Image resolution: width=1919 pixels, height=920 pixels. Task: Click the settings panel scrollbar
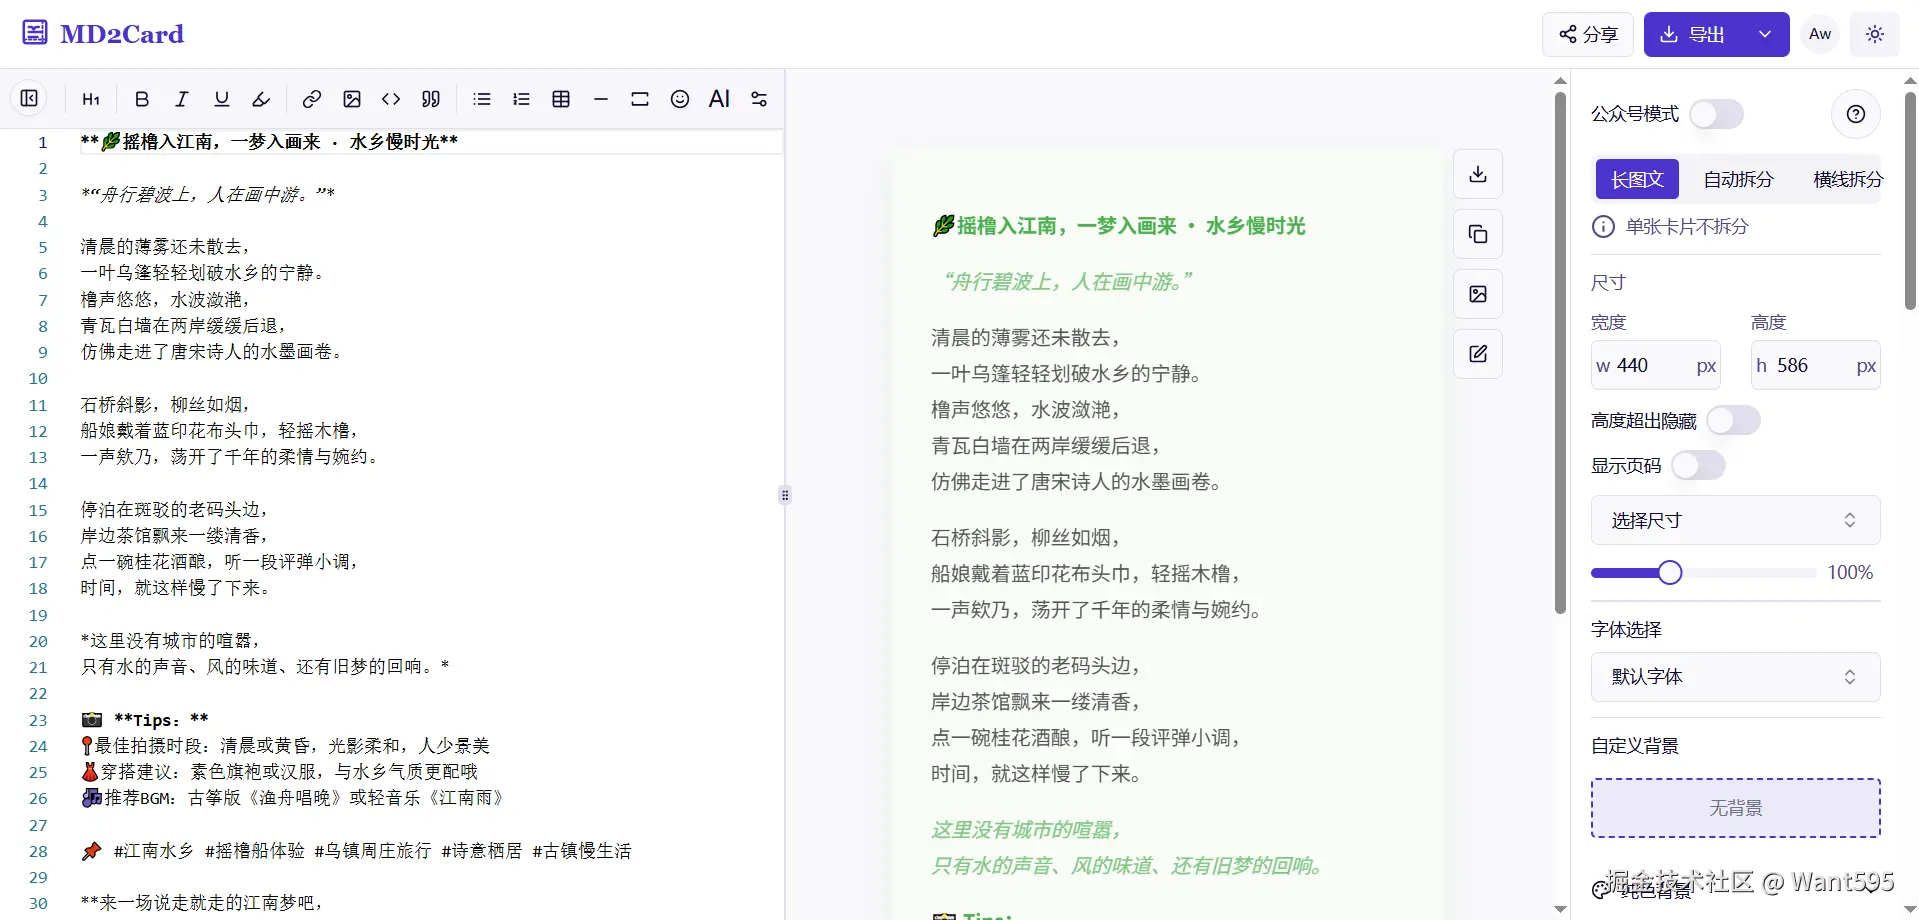pos(1910,200)
